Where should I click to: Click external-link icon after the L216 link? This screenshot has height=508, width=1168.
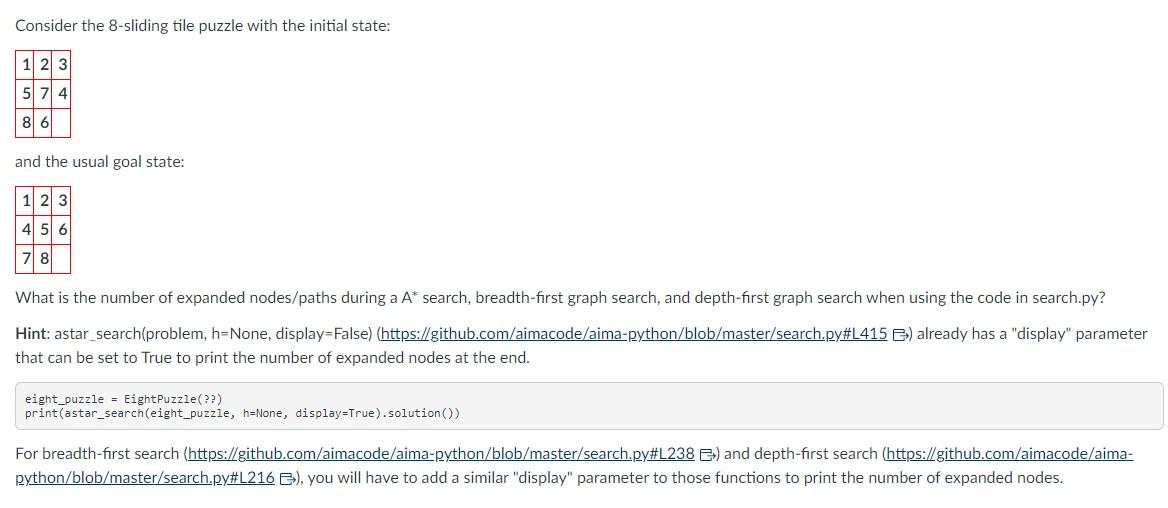pyautogui.click(x=287, y=479)
